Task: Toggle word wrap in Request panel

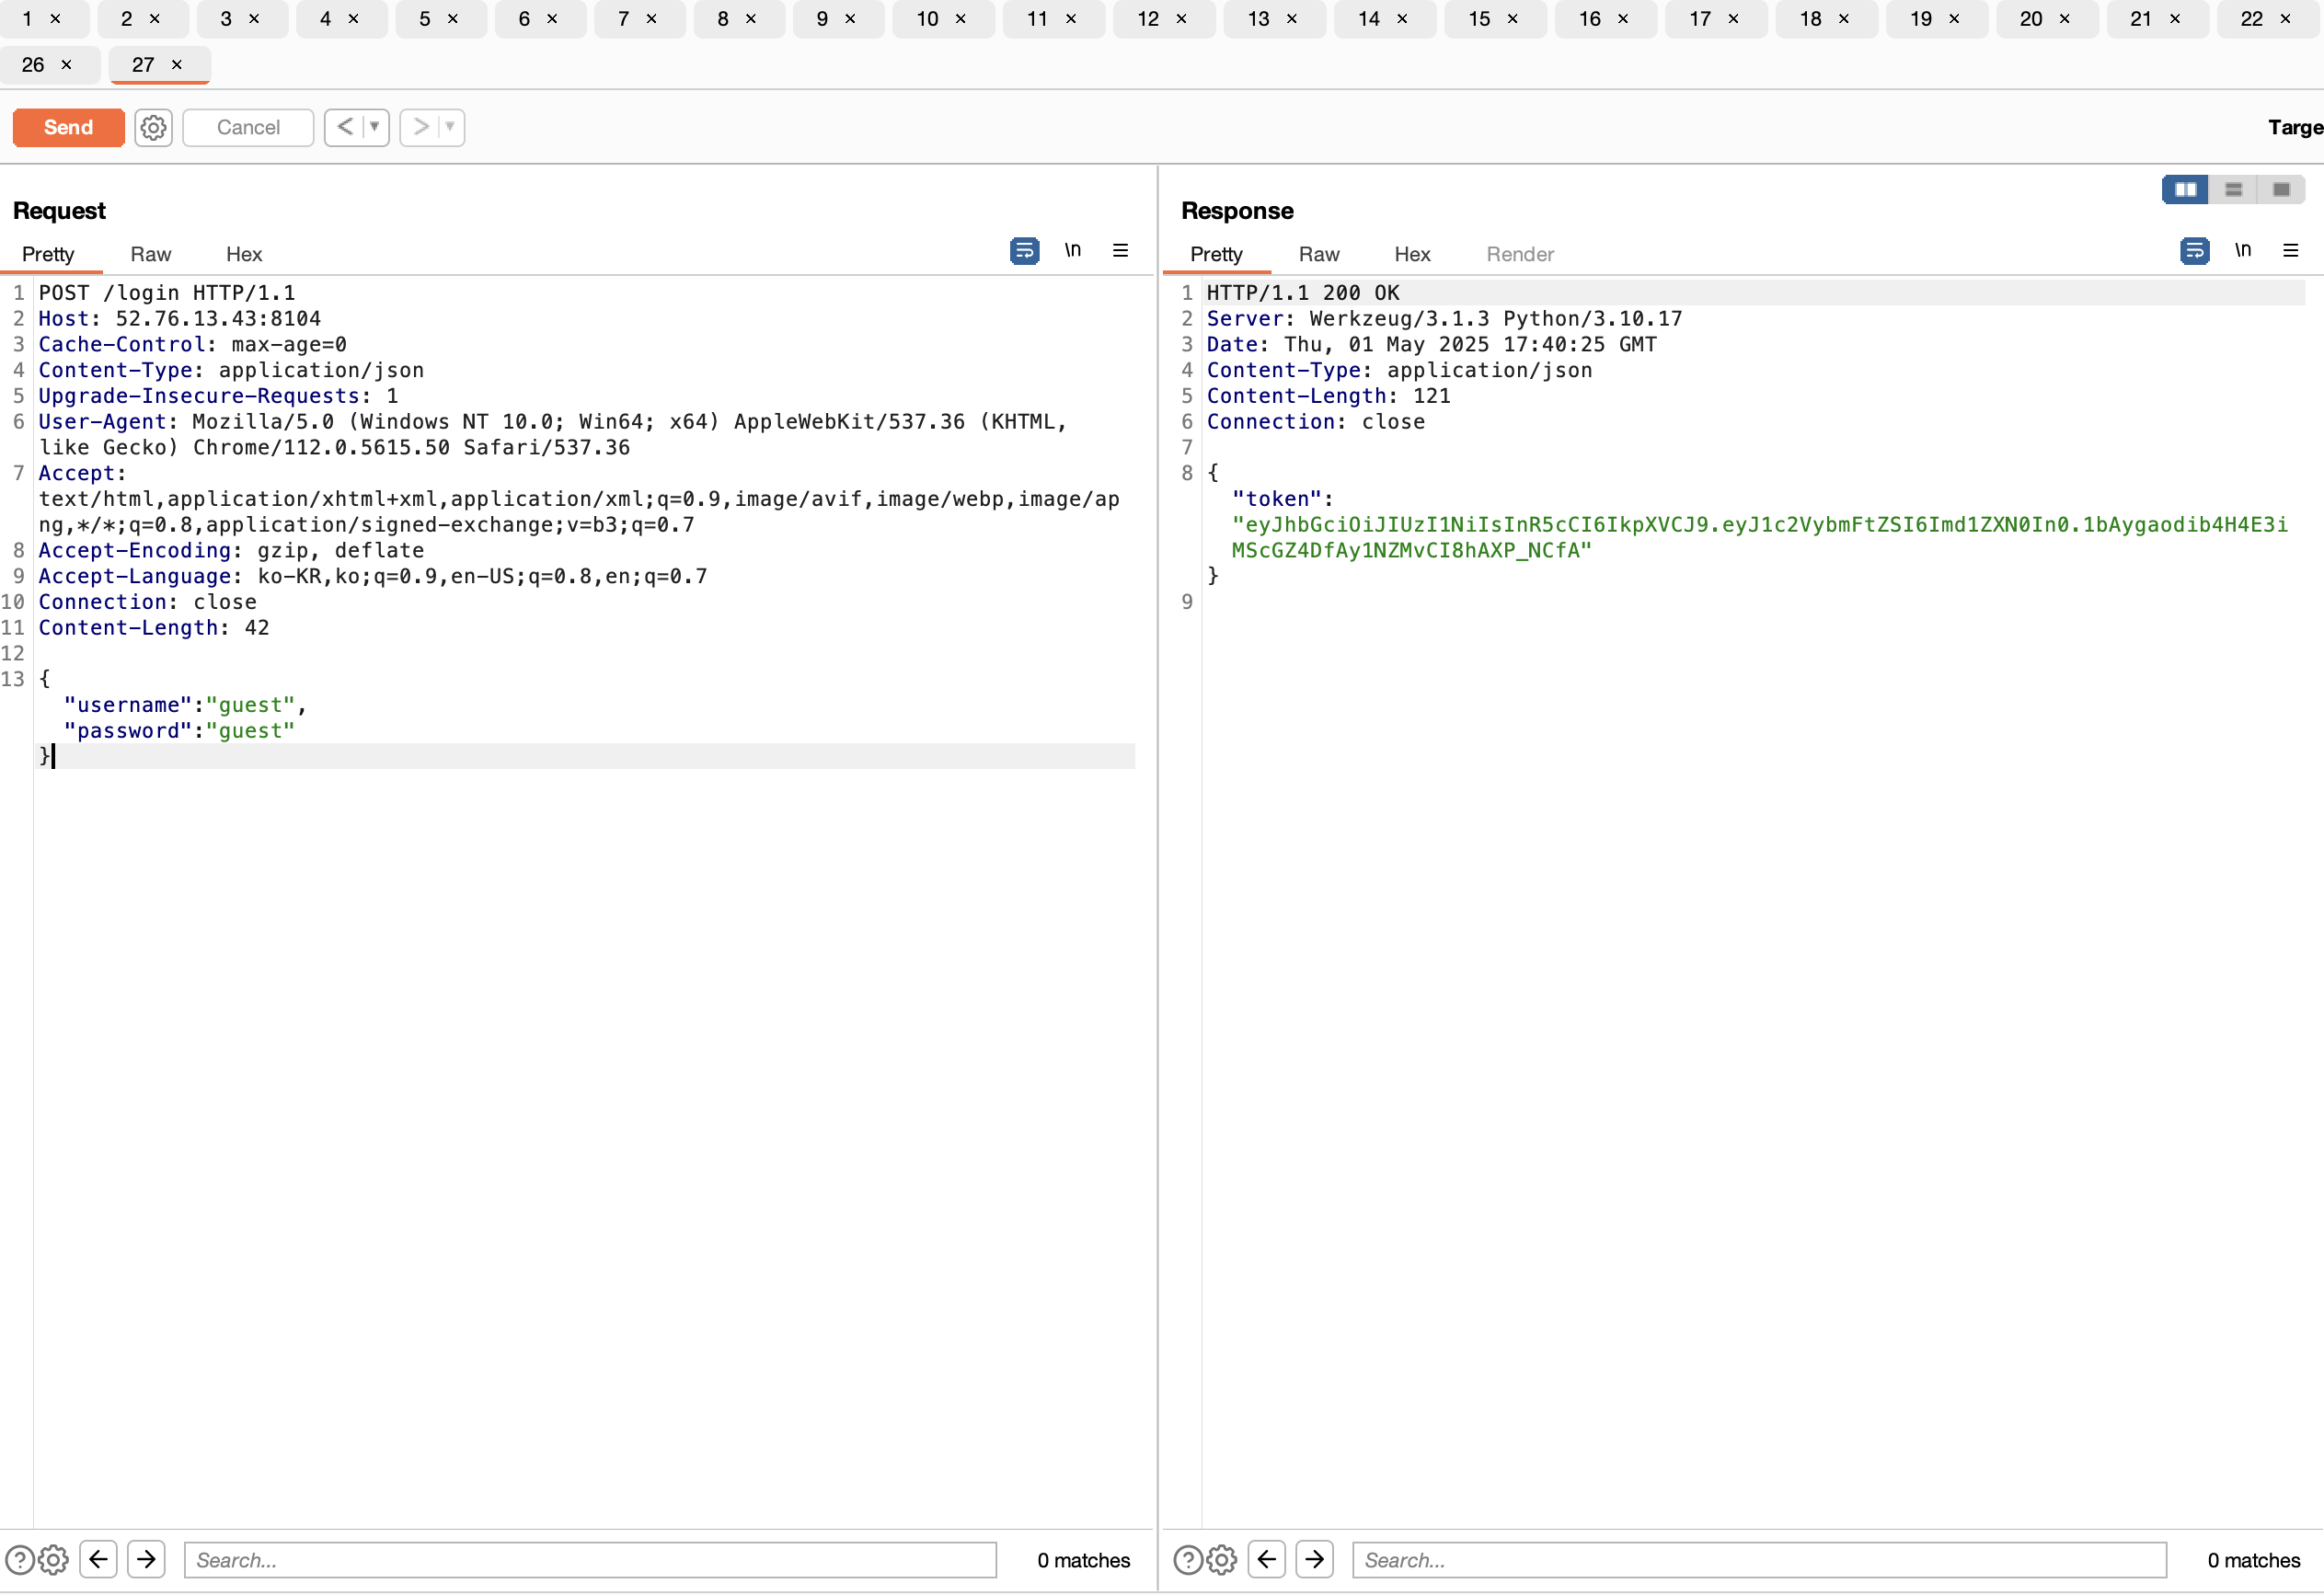Action: coord(1024,251)
